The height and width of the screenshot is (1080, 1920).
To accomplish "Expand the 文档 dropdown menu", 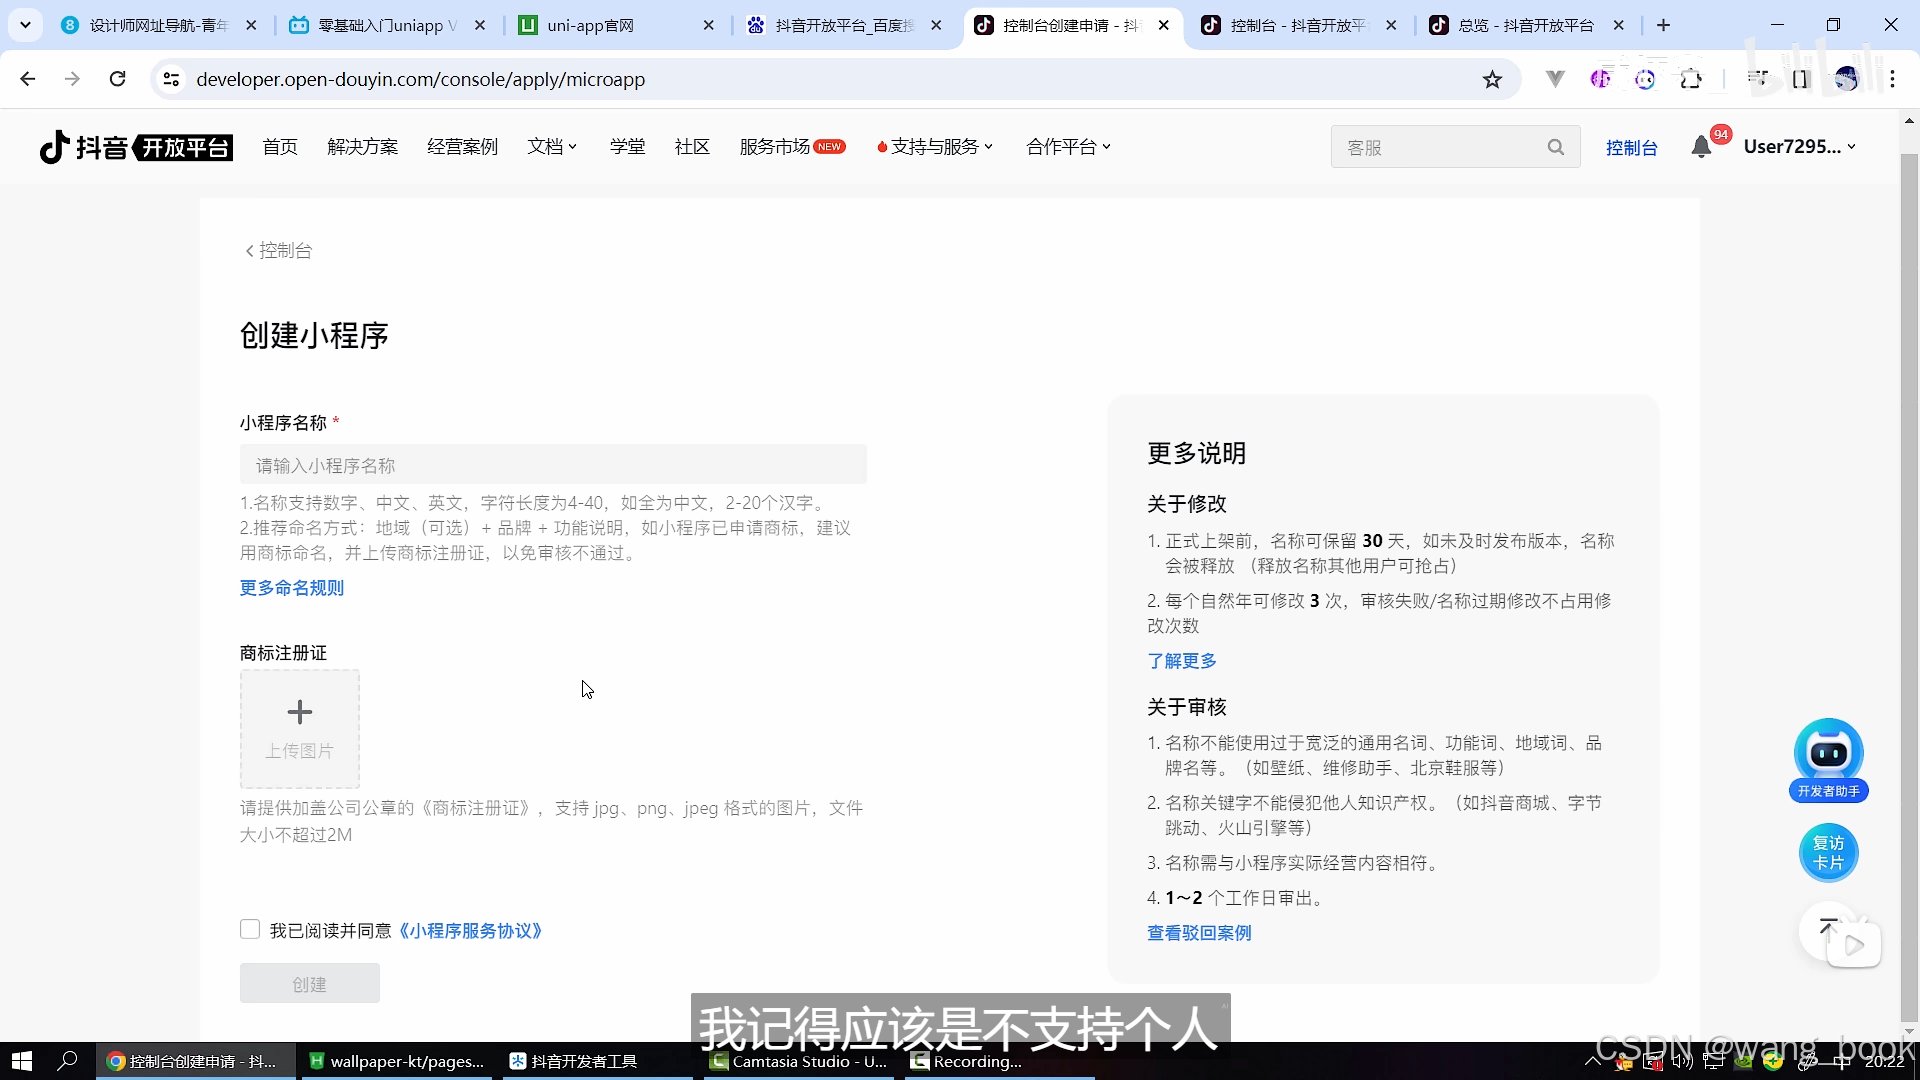I will (x=552, y=147).
